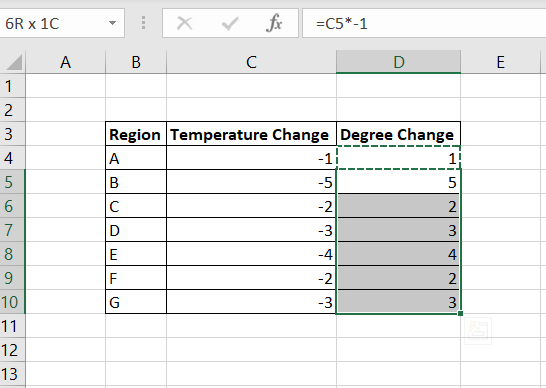Select the copied cell D4 with value 1

[x=398, y=158]
